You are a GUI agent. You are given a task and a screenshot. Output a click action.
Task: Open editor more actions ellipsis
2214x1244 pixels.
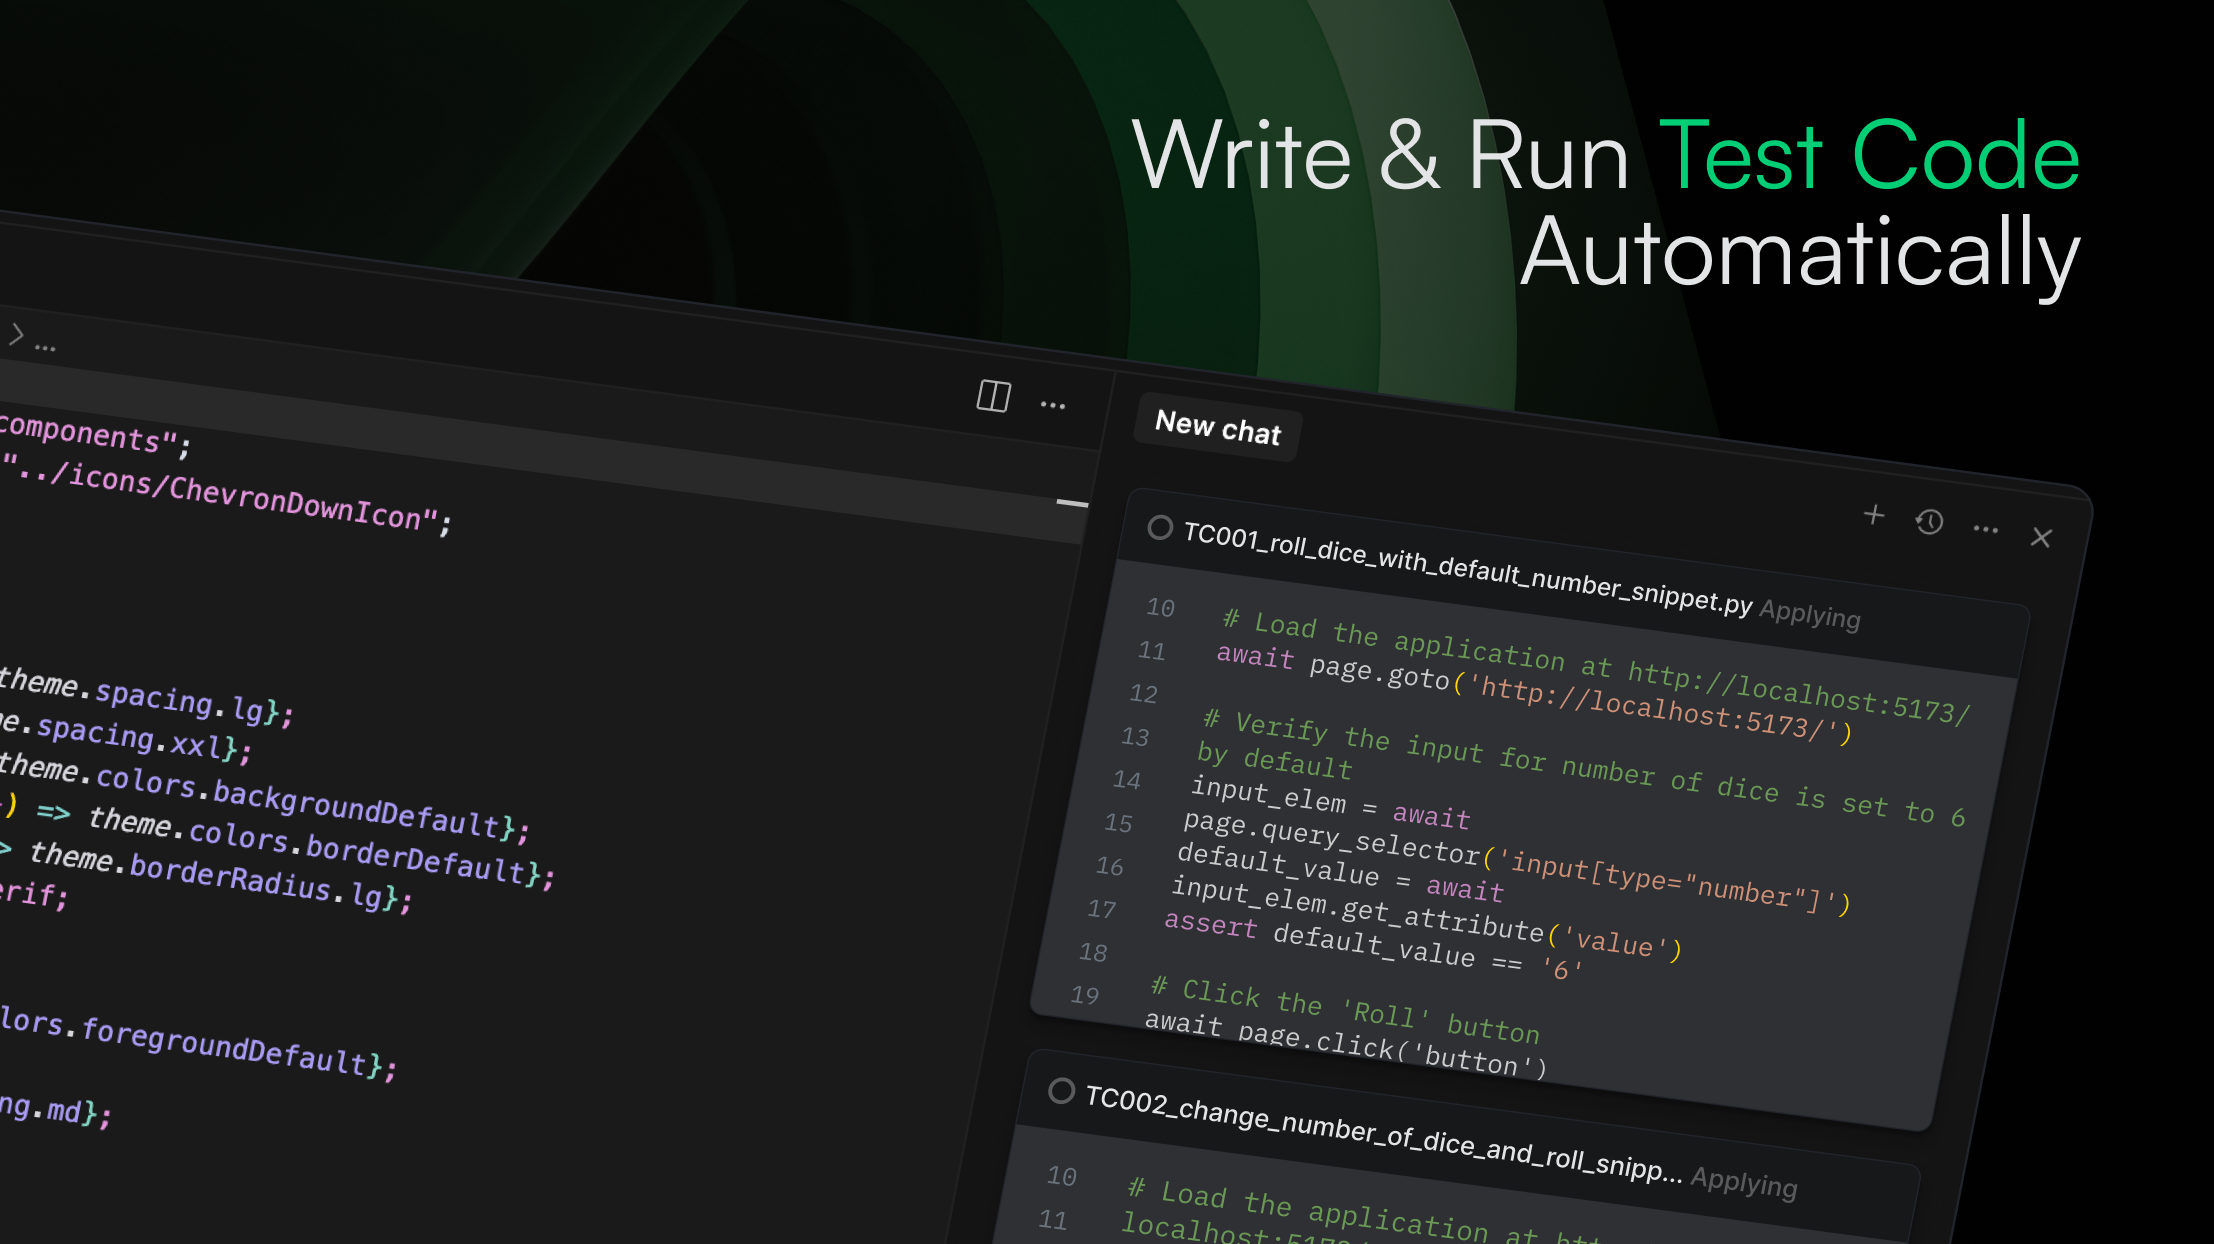tap(1052, 405)
